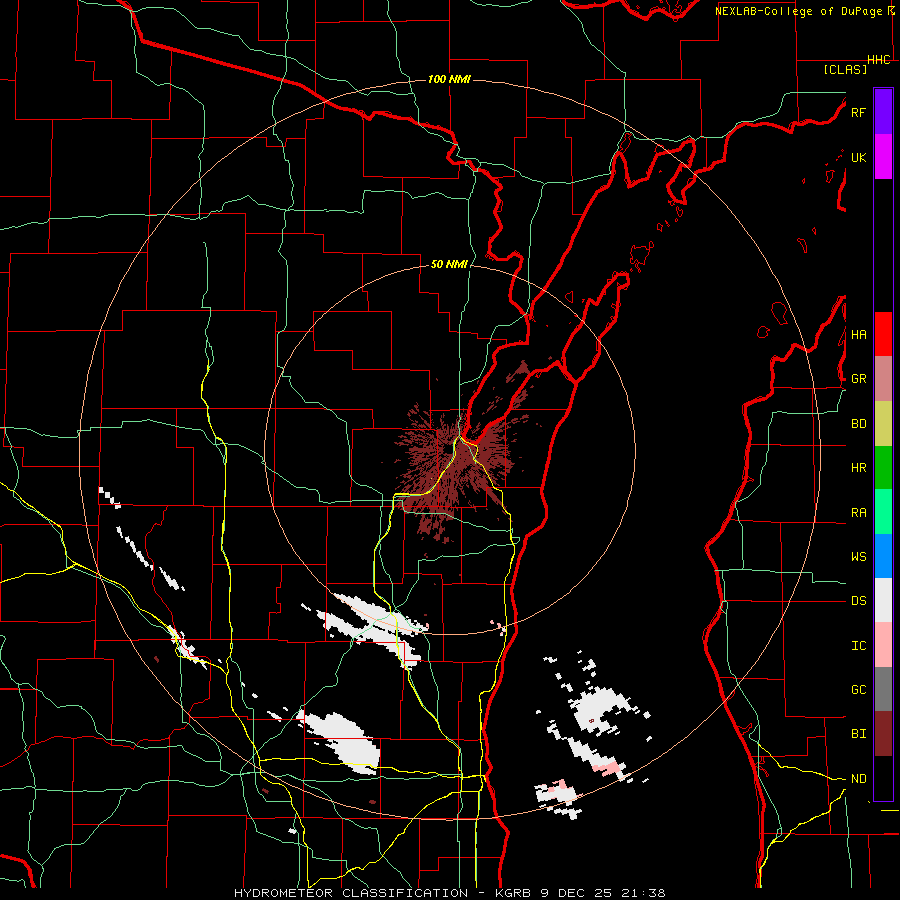Click the '50 NMI' range ring label
The height and width of the screenshot is (900, 900).
coord(449,265)
